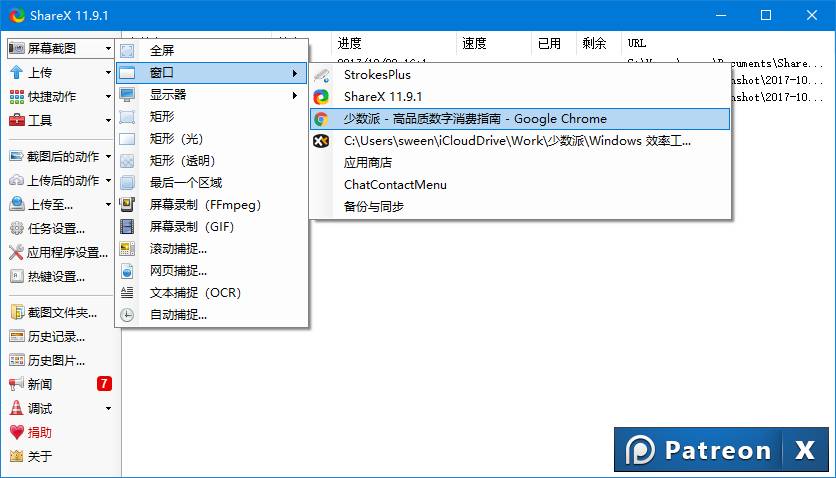The height and width of the screenshot is (478, 836).
Task: Click the ShareX 11.9.1 window icon
Action: tap(321, 97)
